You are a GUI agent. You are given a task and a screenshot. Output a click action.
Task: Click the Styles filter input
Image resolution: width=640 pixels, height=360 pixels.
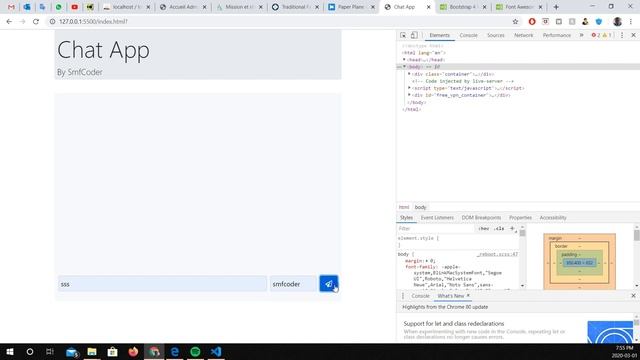pos(437,229)
